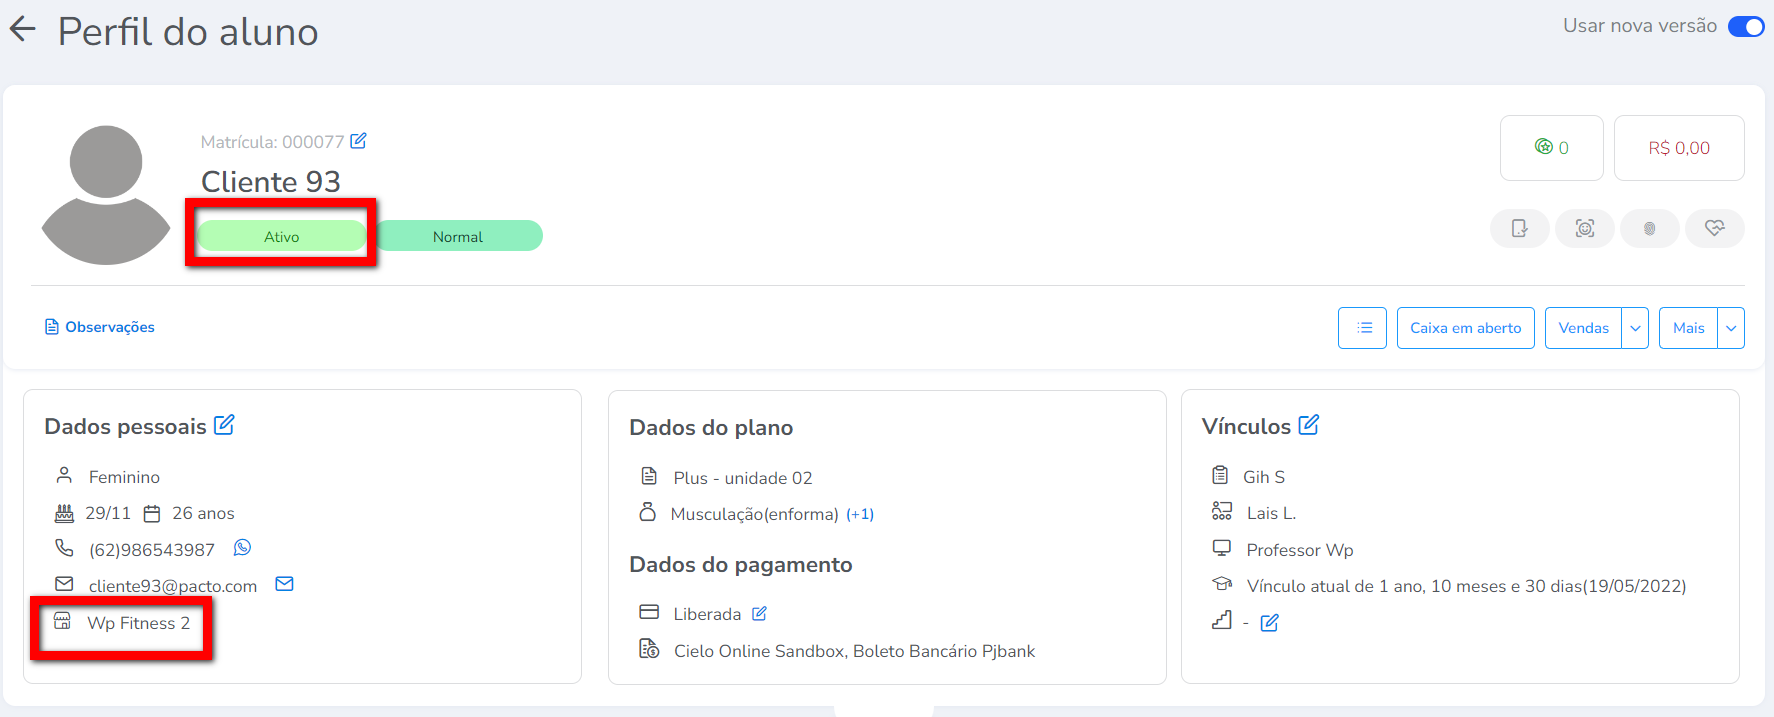Send email using envelope icon beside address

(x=284, y=584)
